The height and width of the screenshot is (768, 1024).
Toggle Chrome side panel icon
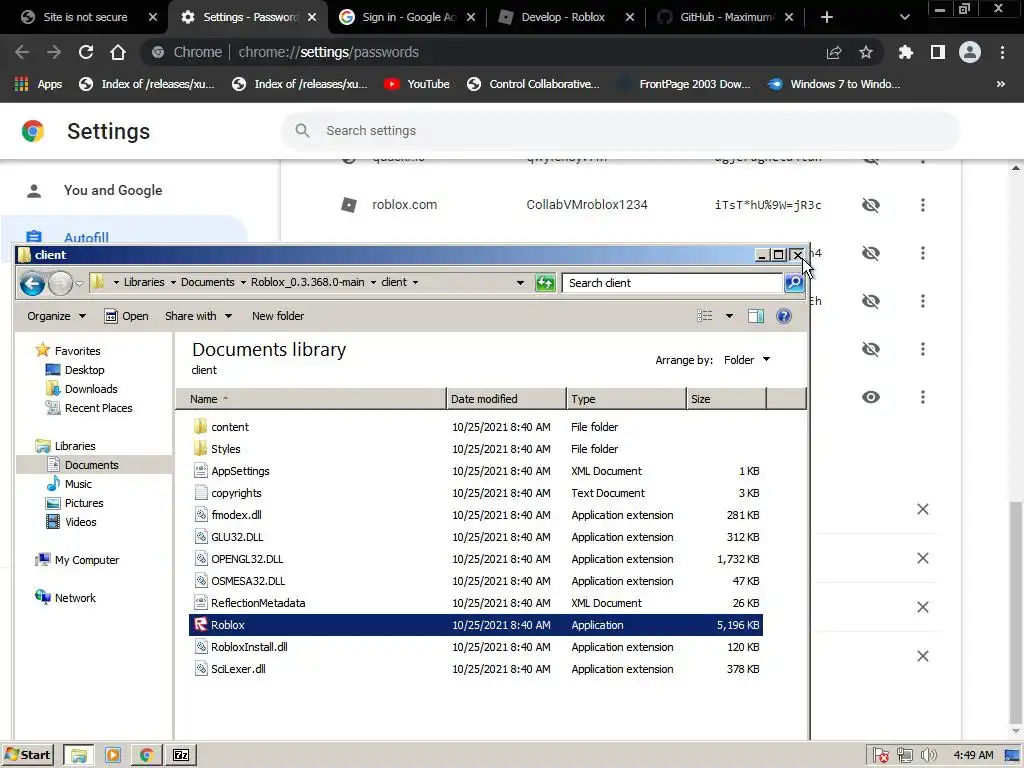(x=938, y=52)
